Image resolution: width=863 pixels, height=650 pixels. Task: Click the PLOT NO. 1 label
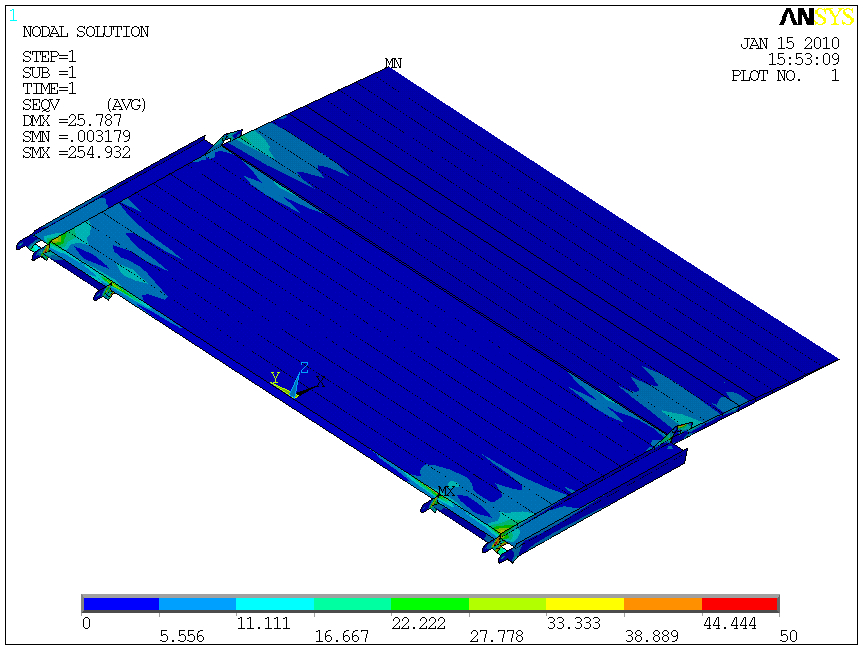point(785,75)
